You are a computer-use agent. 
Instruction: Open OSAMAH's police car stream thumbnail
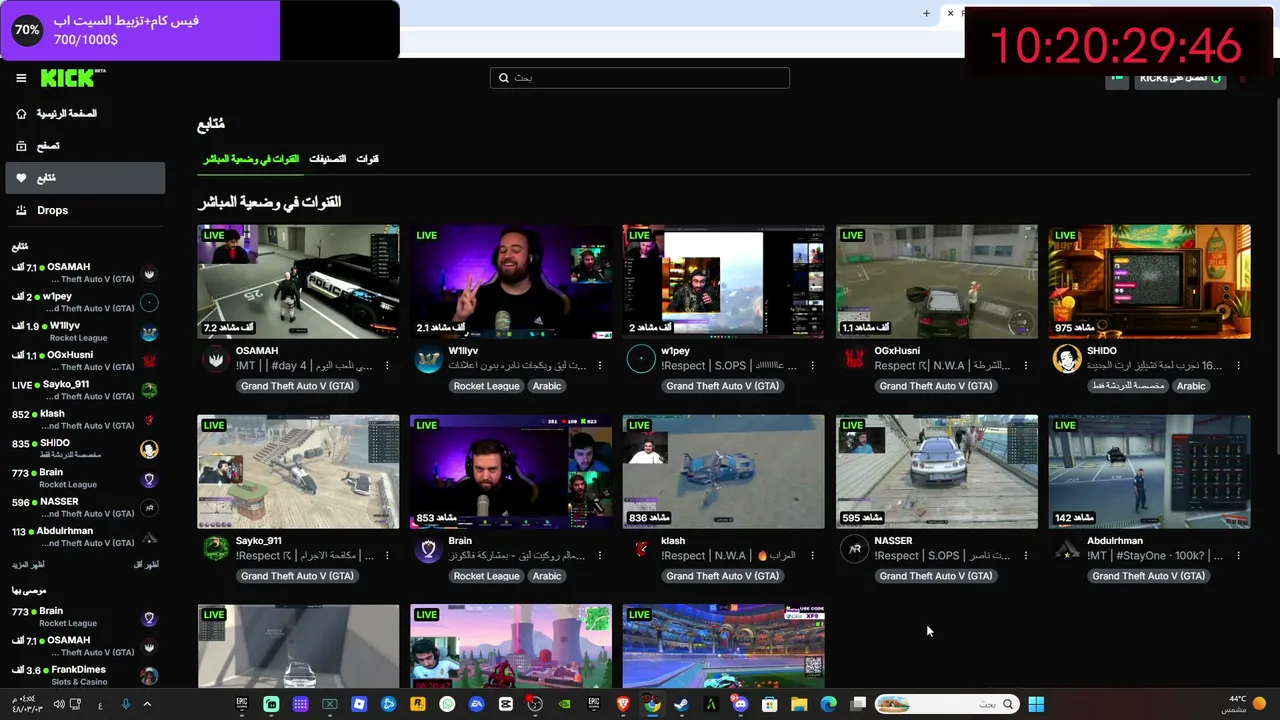tap(298, 281)
